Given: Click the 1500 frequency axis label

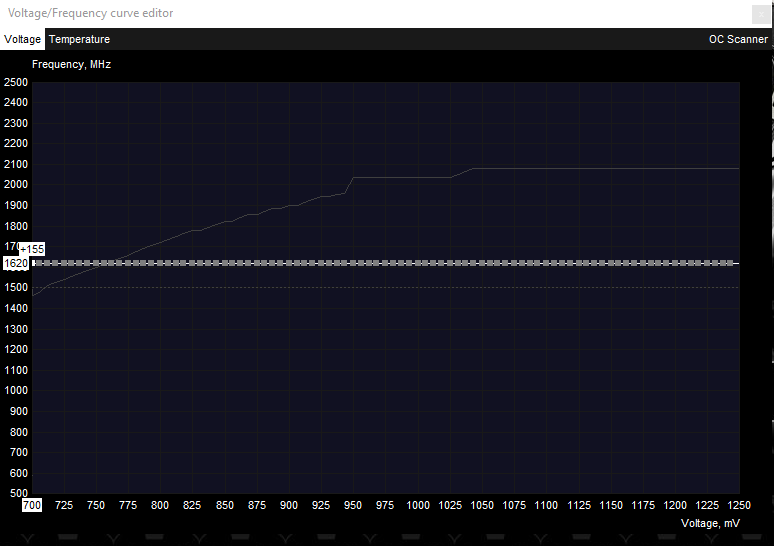Looking at the screenshot, I should click(16, 287).
